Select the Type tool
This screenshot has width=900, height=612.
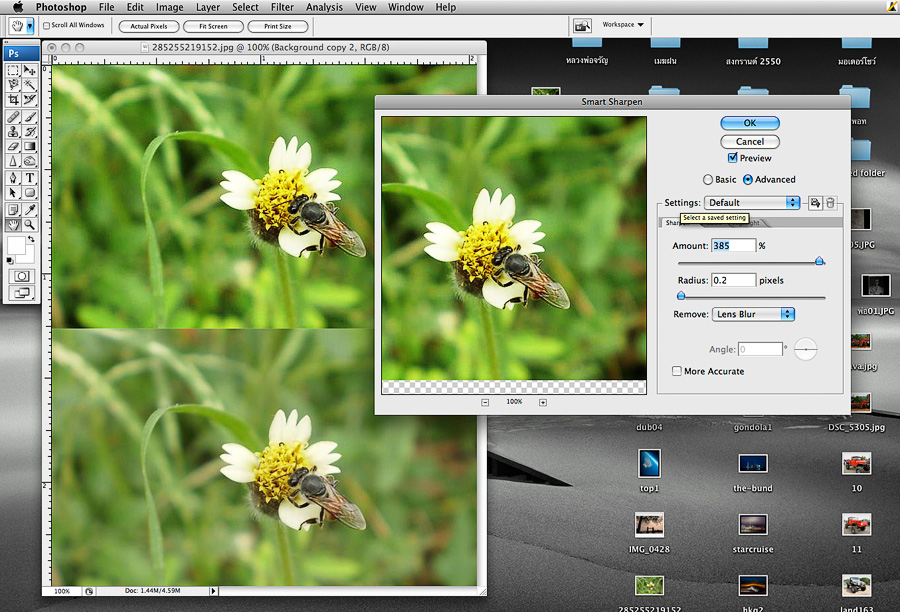click(x=30, y=178)
